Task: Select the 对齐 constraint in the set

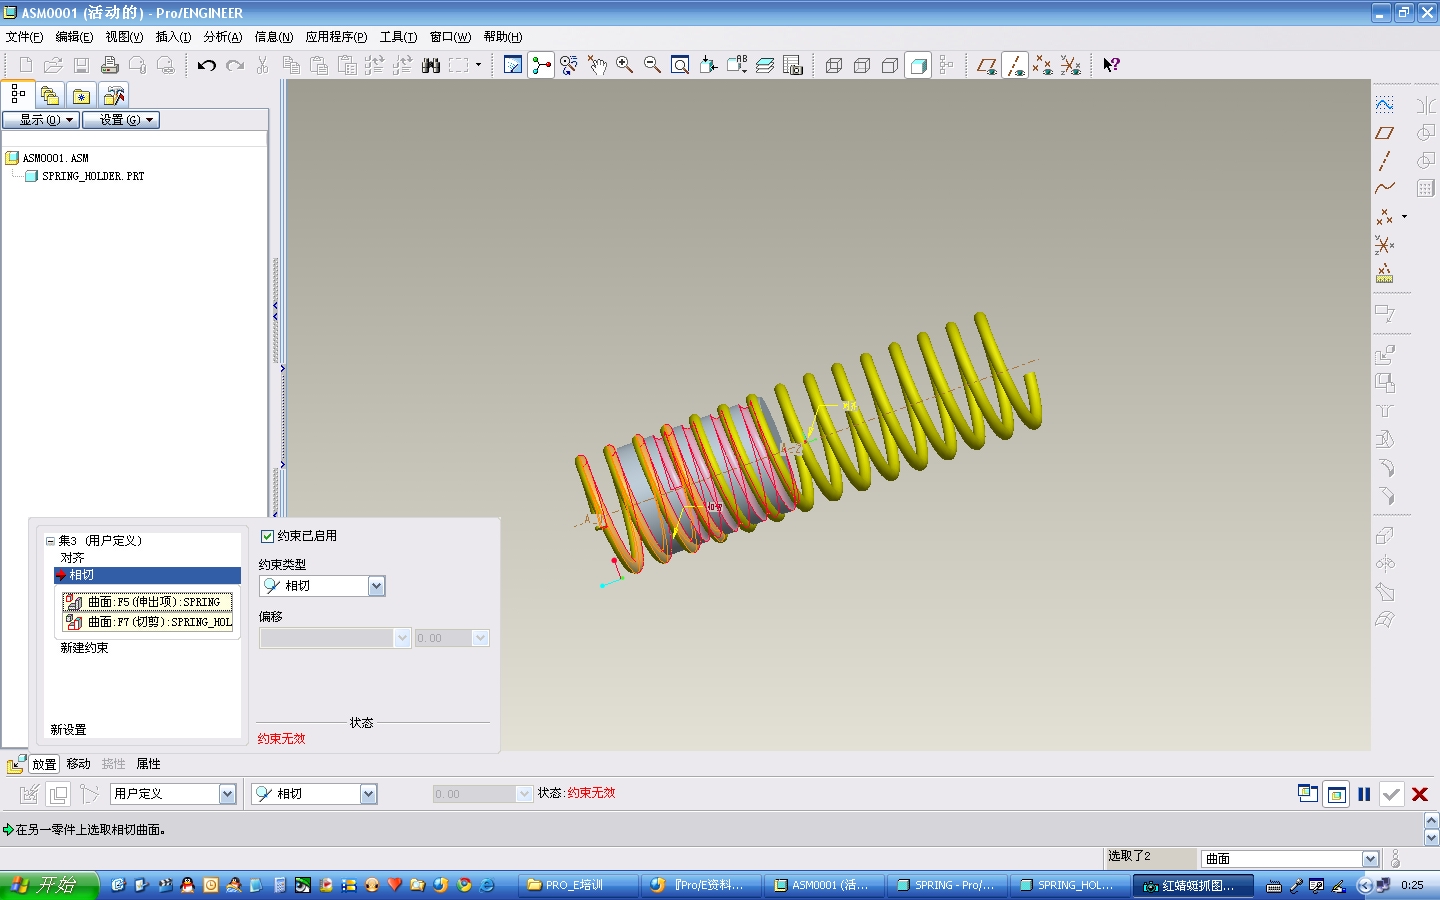Action: coord(73,558)
